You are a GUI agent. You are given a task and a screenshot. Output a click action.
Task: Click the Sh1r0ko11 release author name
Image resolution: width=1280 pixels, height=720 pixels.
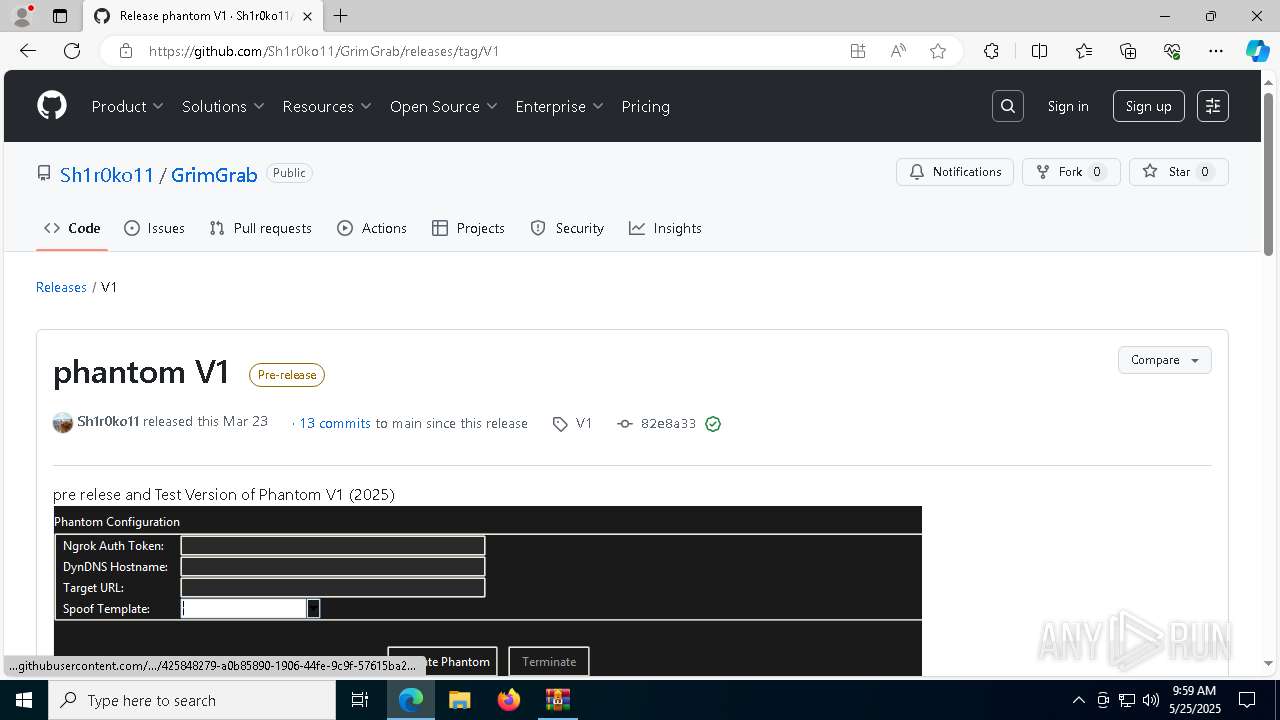tap(108, 422)
